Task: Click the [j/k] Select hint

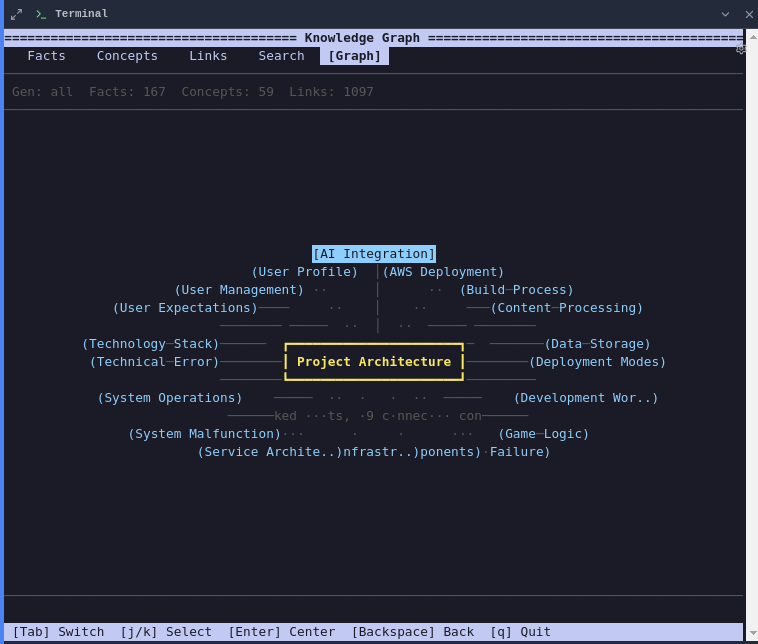Action: click(x=166, y=632)
